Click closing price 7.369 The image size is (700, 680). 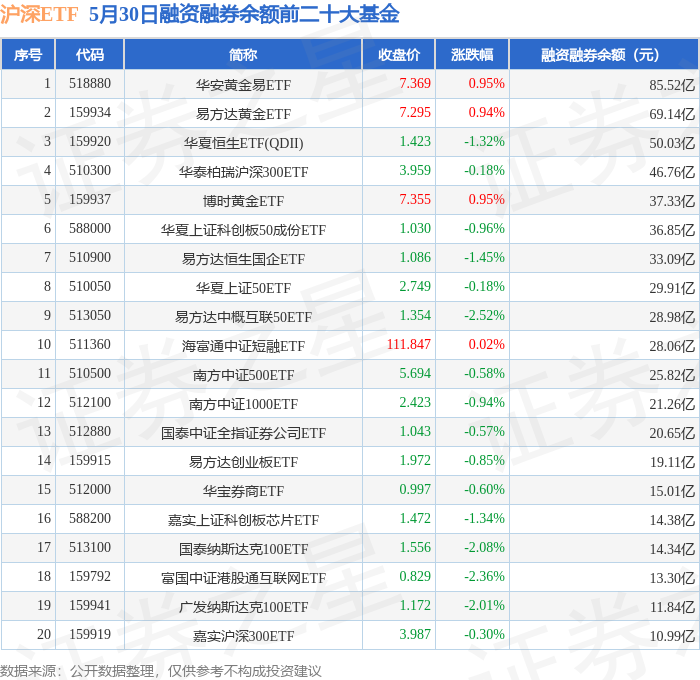(x=415, y=83)
